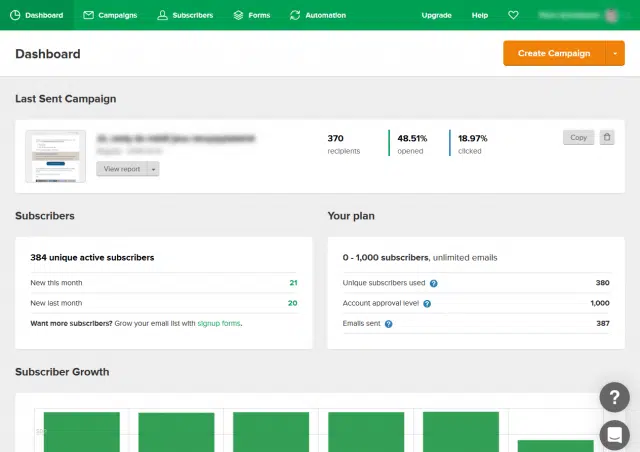Click the 48.51% opened statistic
The width and height of the screenshot is (640, 452).
(412, 144)
